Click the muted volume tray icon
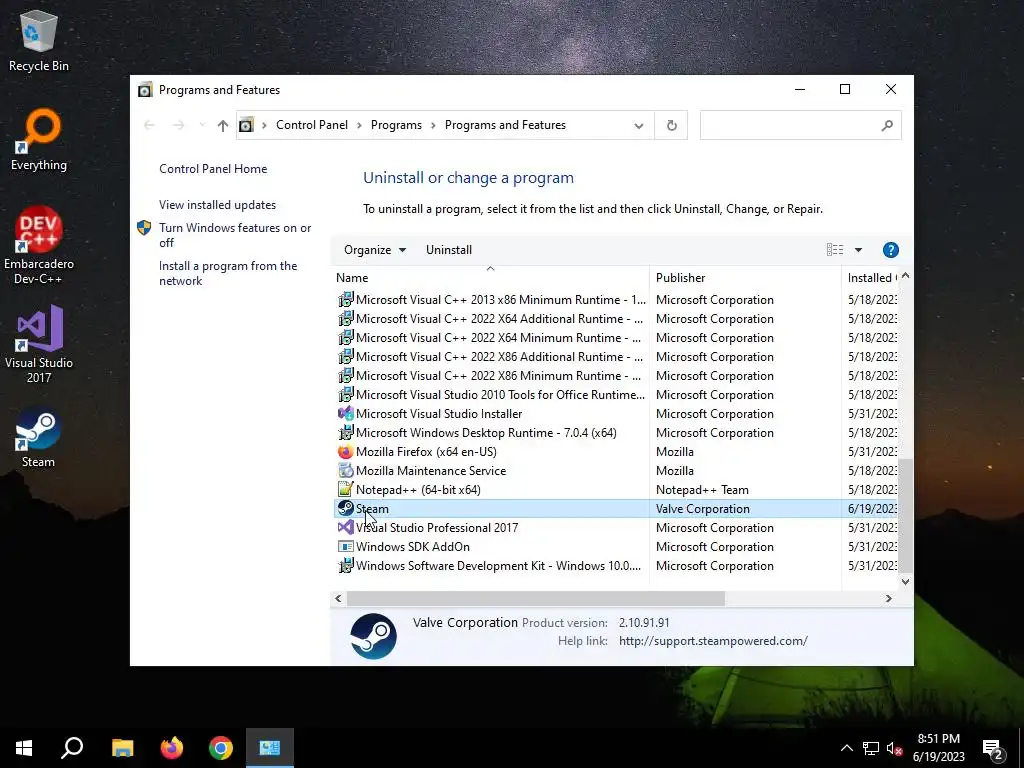The height and width of the screenshot is (768, 1024). (894, 748)
